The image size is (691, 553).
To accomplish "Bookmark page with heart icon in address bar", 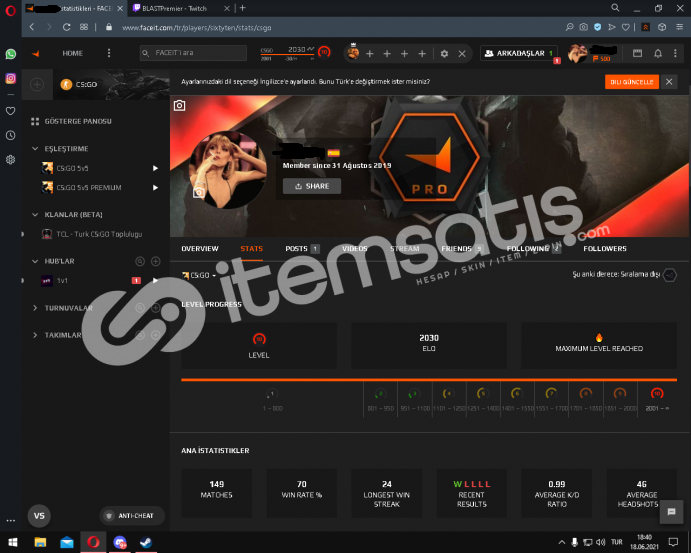I will (625, 27).
